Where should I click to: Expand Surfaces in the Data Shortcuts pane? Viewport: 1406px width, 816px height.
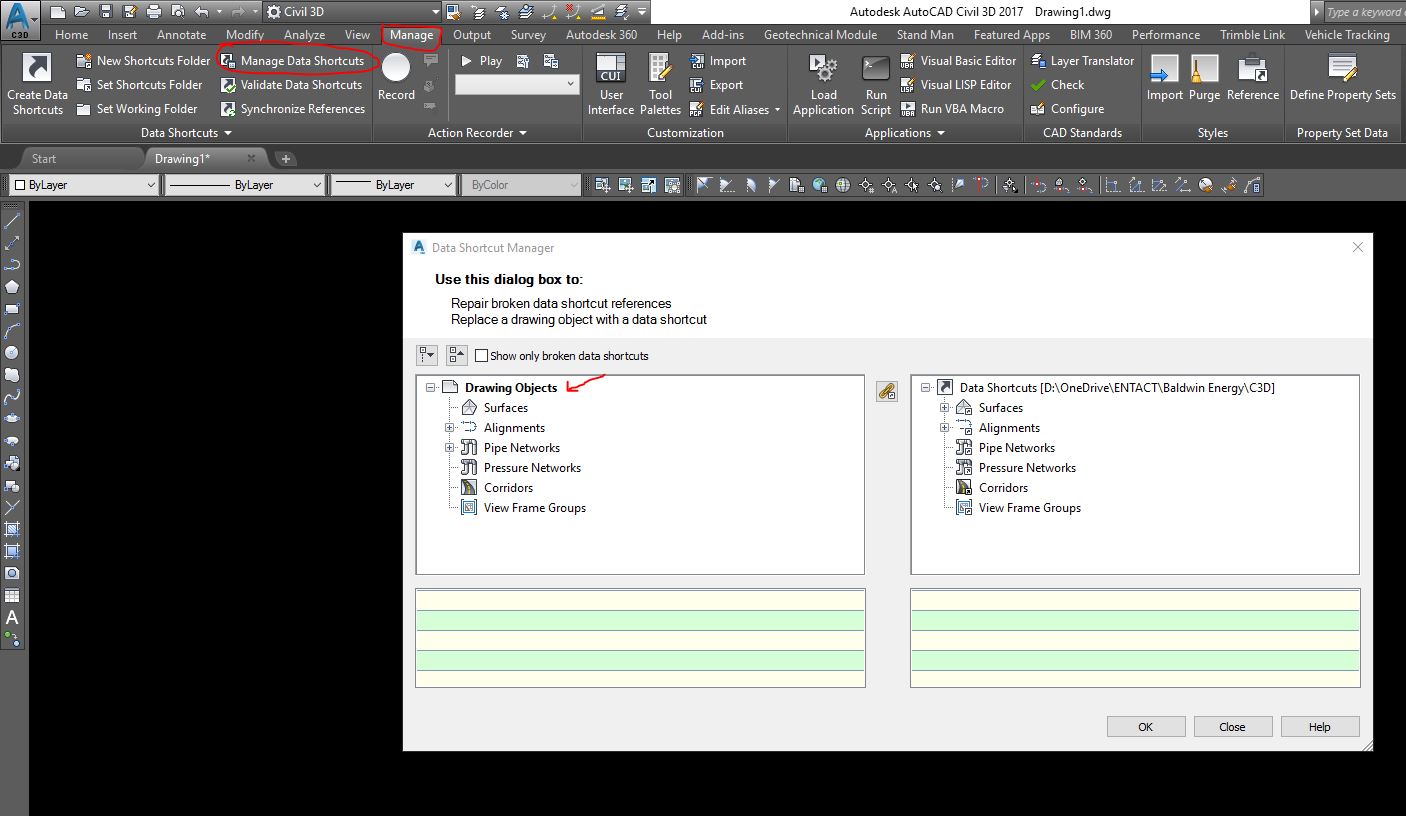click(945, 407)
